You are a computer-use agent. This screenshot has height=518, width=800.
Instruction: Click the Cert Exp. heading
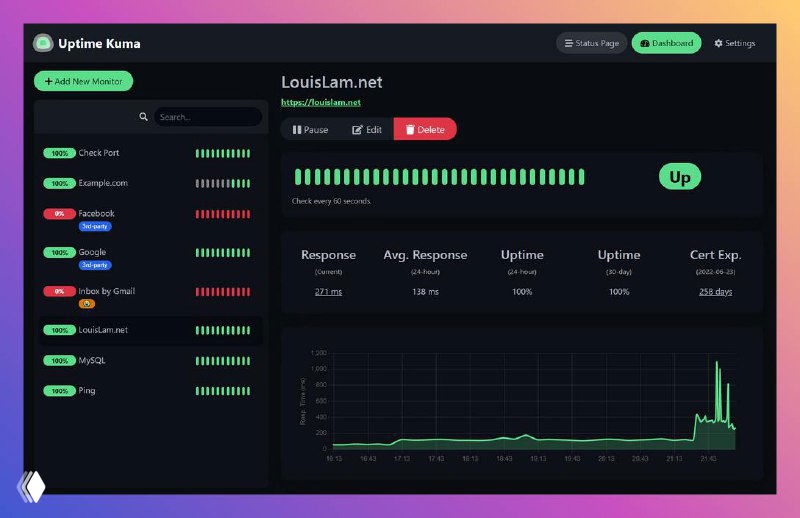click(x=715, y=255)
